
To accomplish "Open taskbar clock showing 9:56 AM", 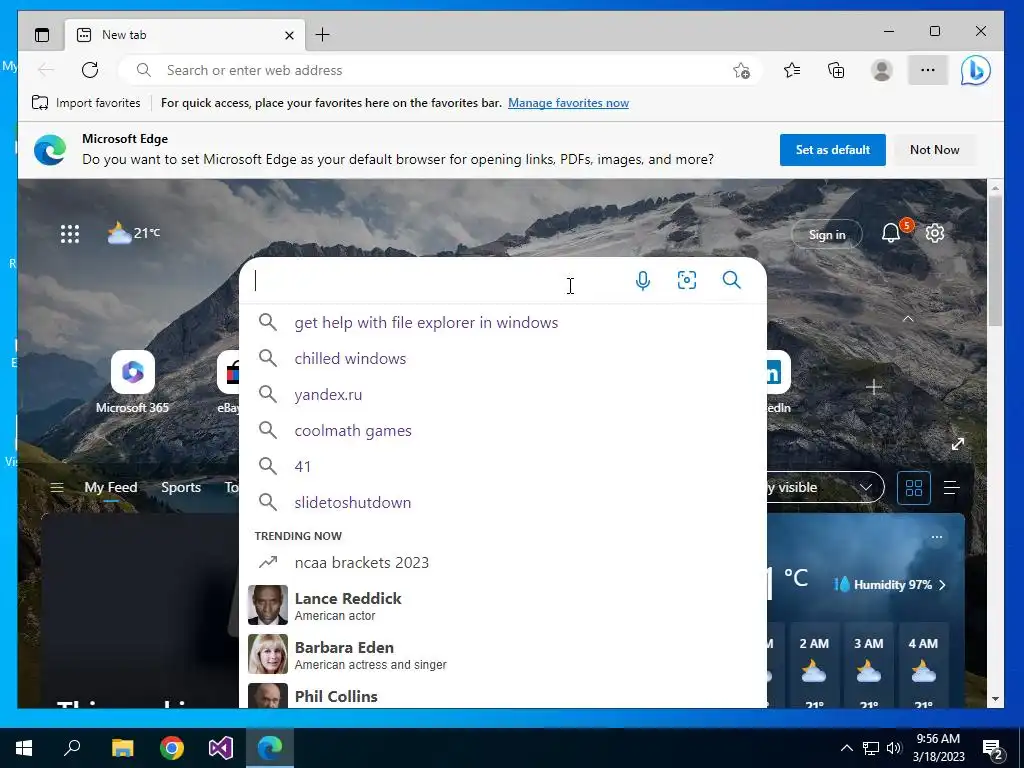I will pos(938,748).
